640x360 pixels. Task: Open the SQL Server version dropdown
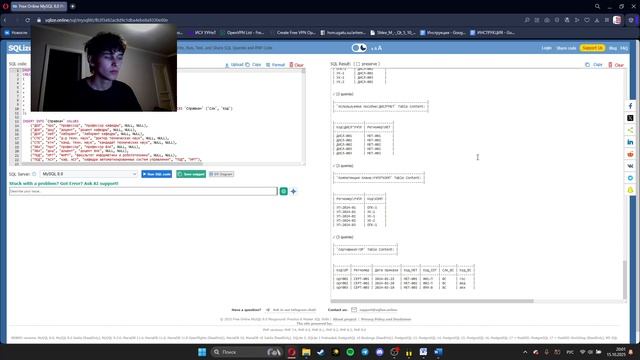(x=89, y=174)
